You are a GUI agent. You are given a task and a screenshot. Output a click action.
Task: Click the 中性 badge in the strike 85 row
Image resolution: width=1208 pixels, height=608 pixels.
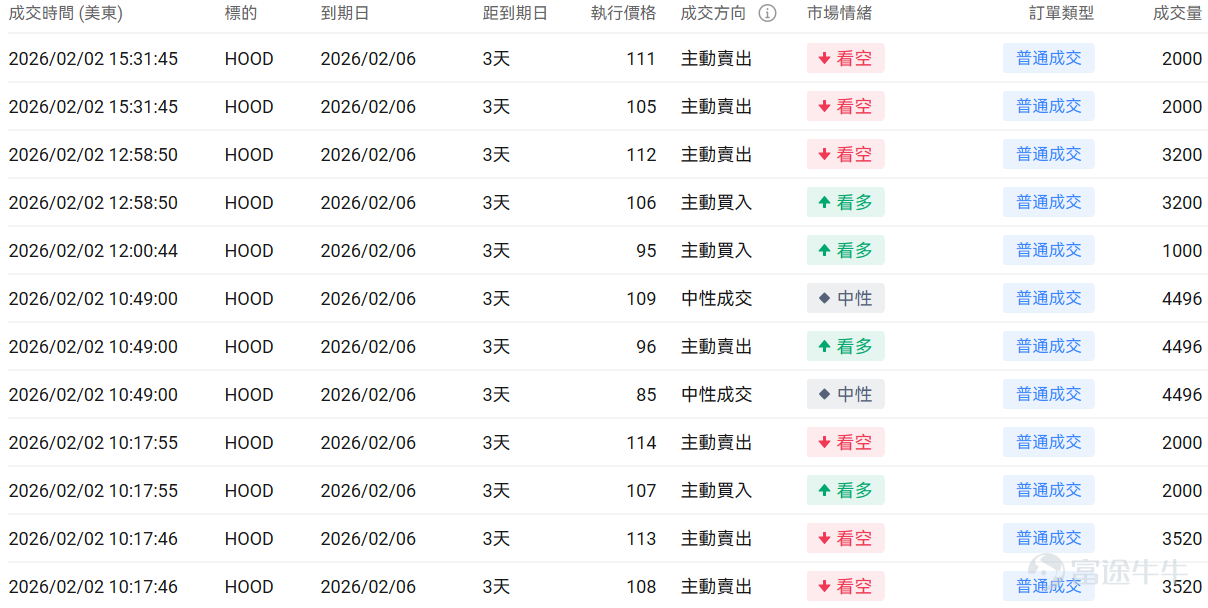tap(846, 394)
